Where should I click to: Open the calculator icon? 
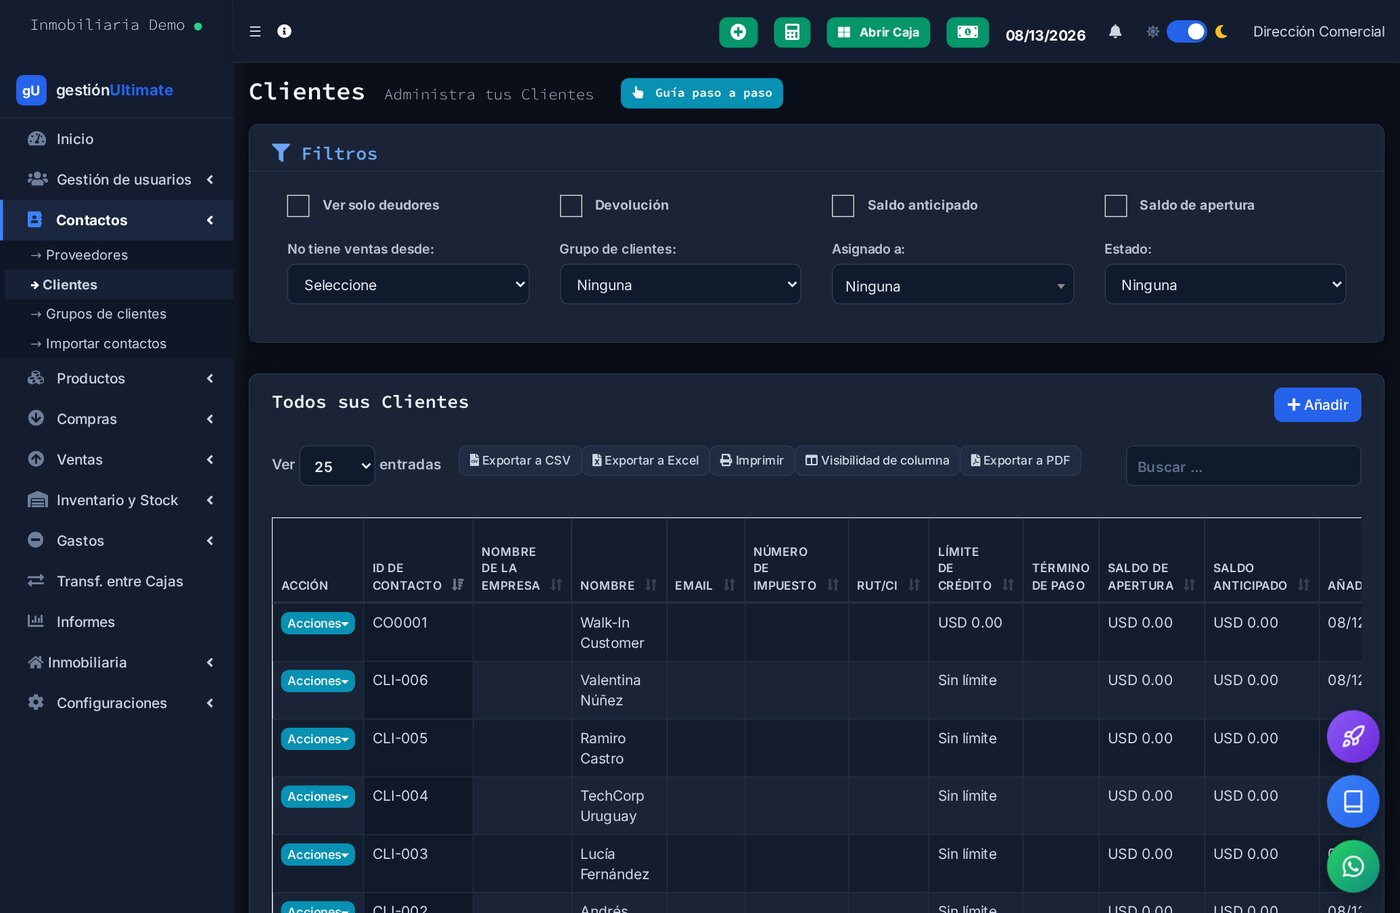pos(792,32)
